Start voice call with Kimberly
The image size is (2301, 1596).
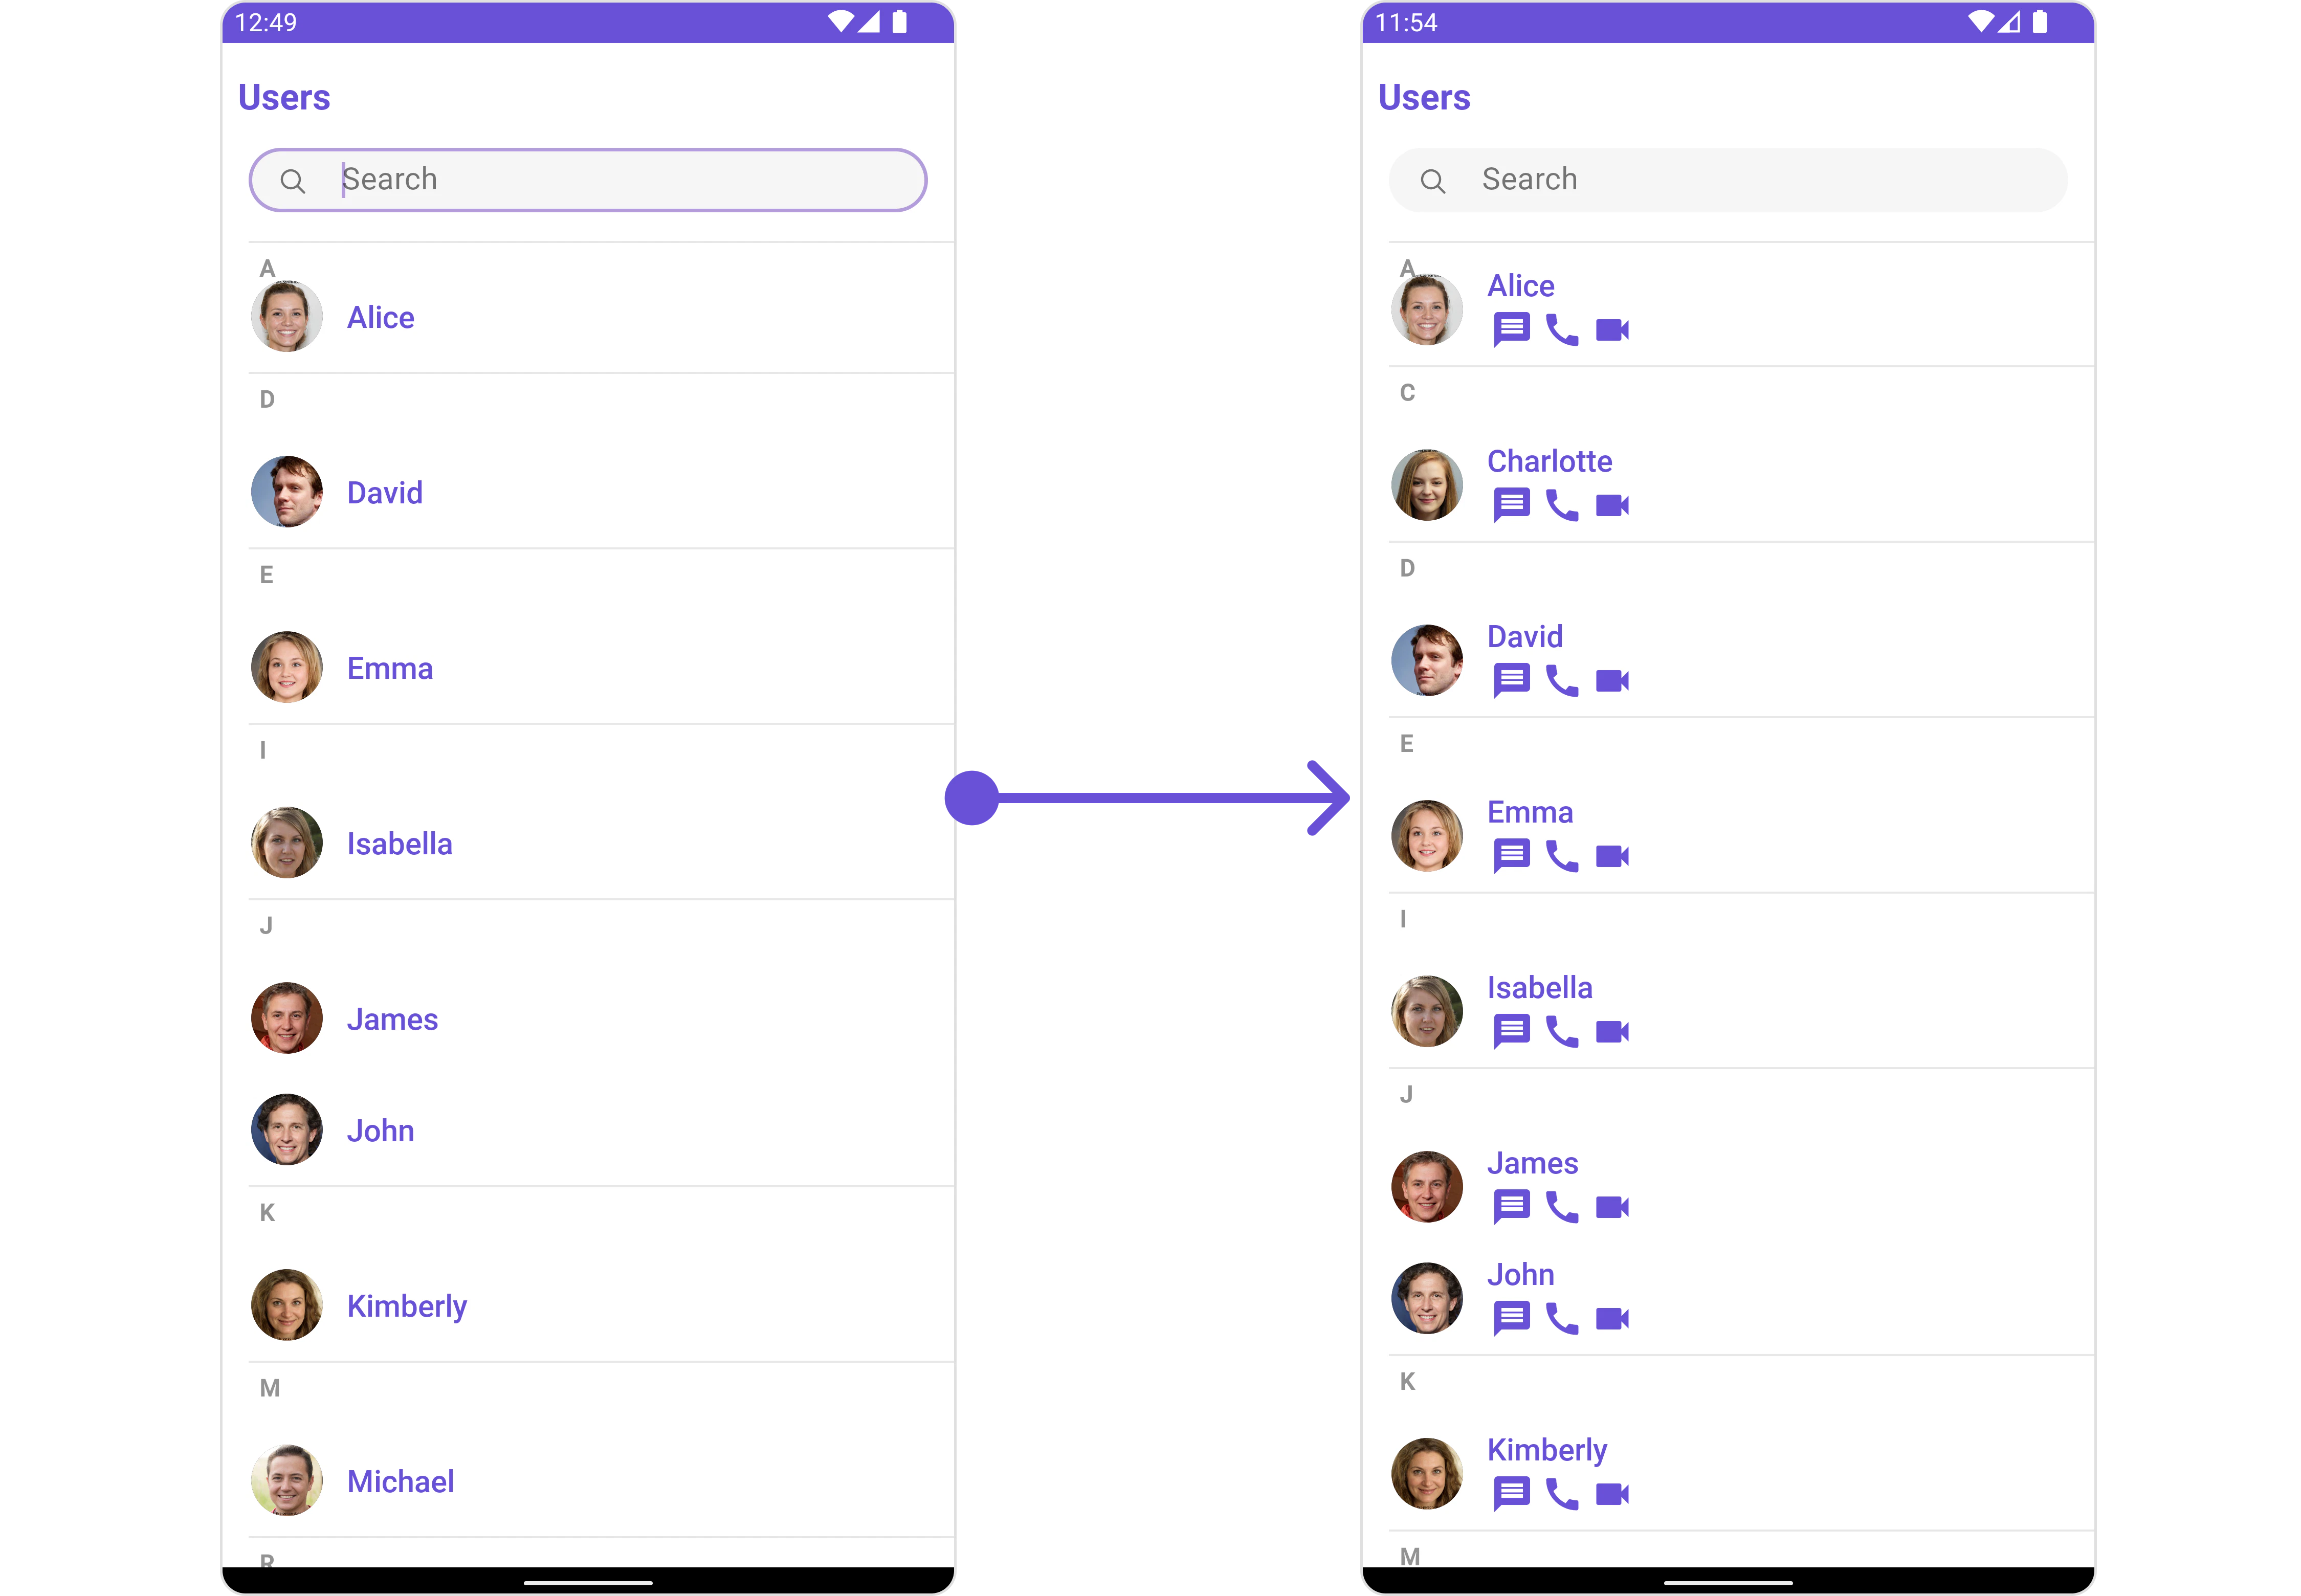point(1561,1493)
